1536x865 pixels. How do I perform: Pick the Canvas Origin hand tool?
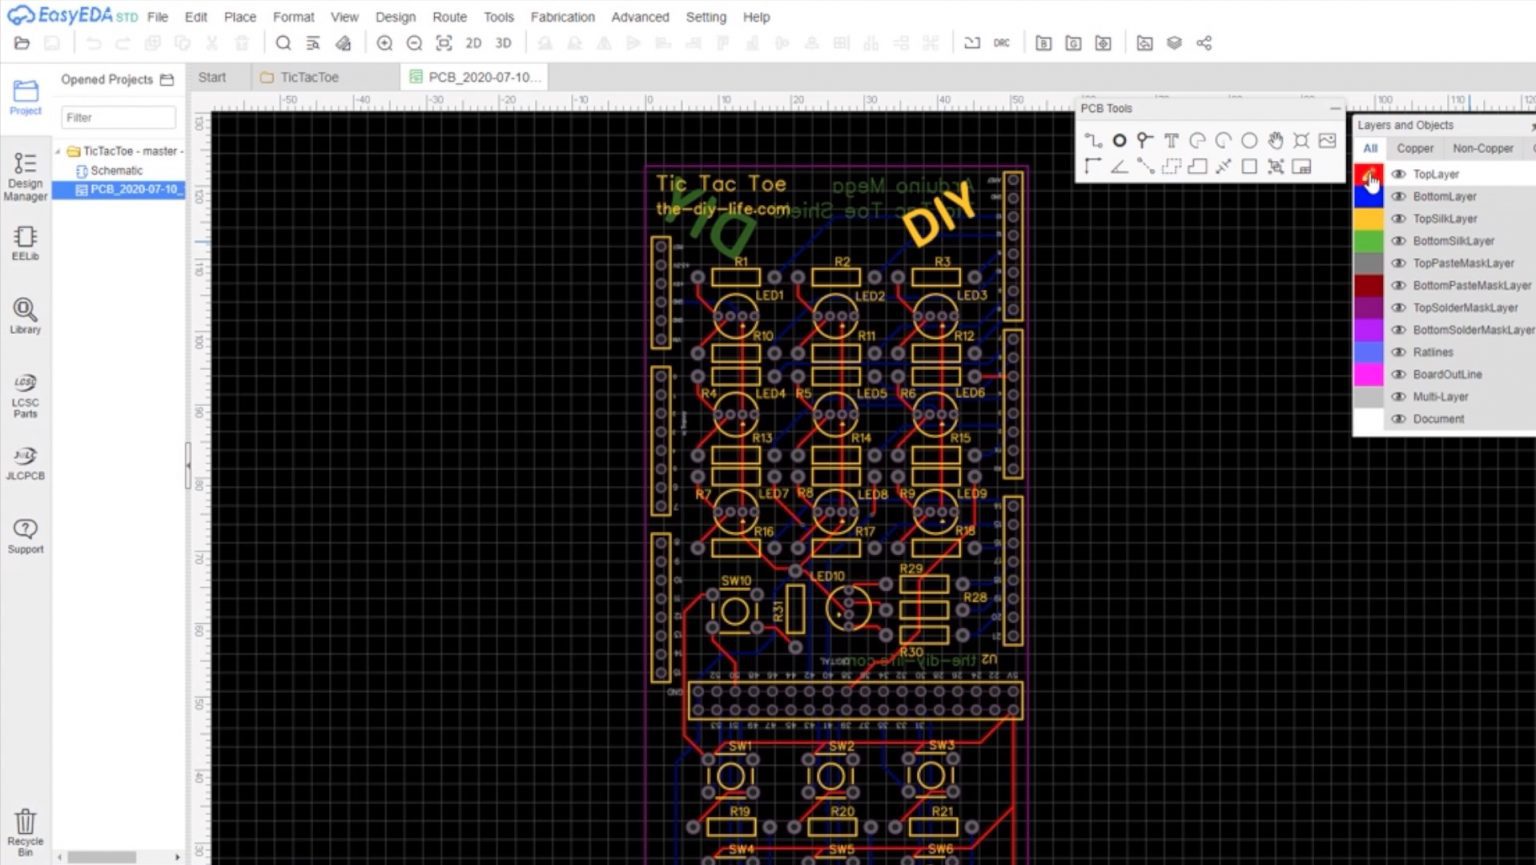tap(1276, 140)
